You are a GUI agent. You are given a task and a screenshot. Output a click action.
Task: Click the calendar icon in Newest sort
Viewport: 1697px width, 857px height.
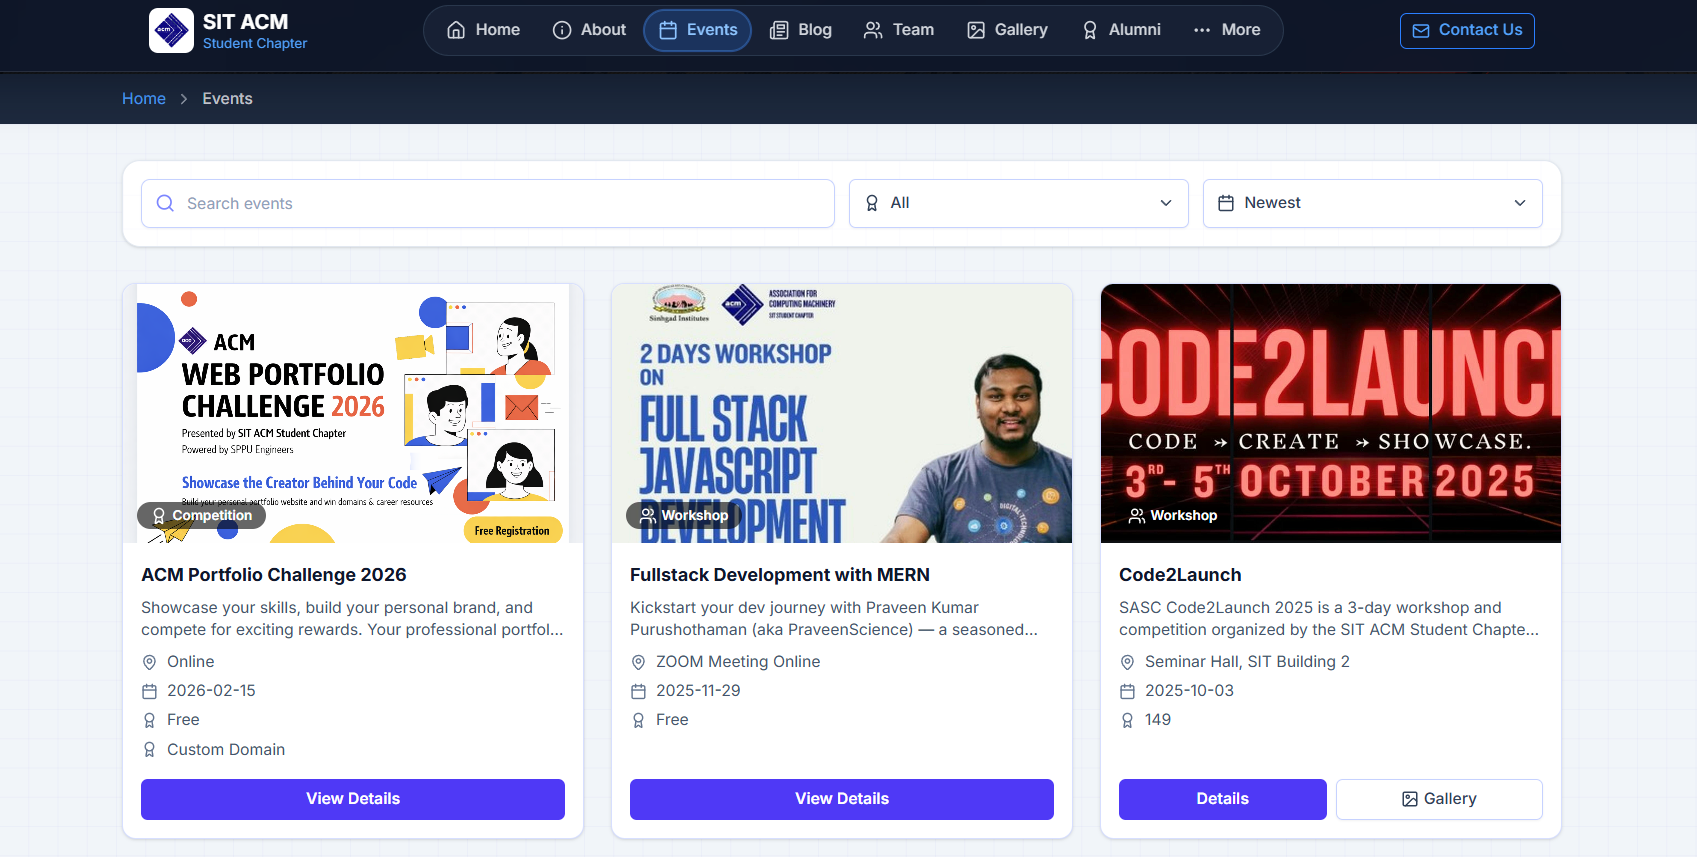[1226, 203]
